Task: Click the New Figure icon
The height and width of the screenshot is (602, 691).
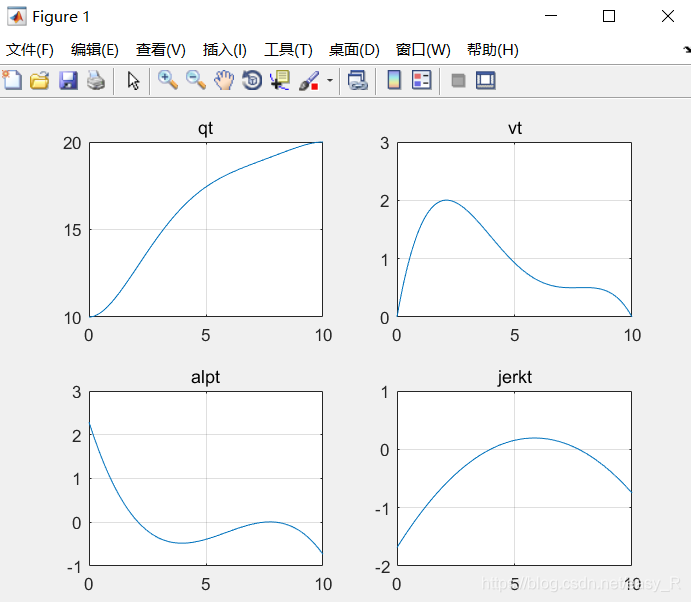Action: tap(12, 81)
